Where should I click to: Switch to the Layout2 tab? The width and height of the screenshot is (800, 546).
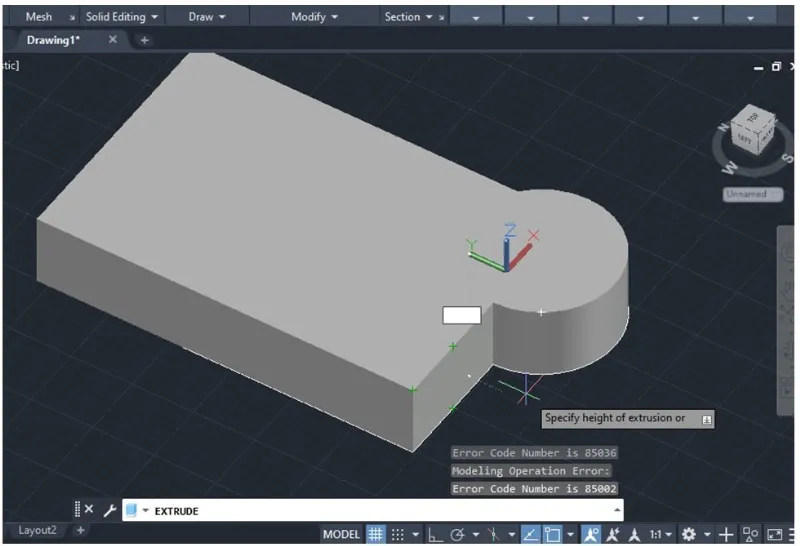coord(37,530)
